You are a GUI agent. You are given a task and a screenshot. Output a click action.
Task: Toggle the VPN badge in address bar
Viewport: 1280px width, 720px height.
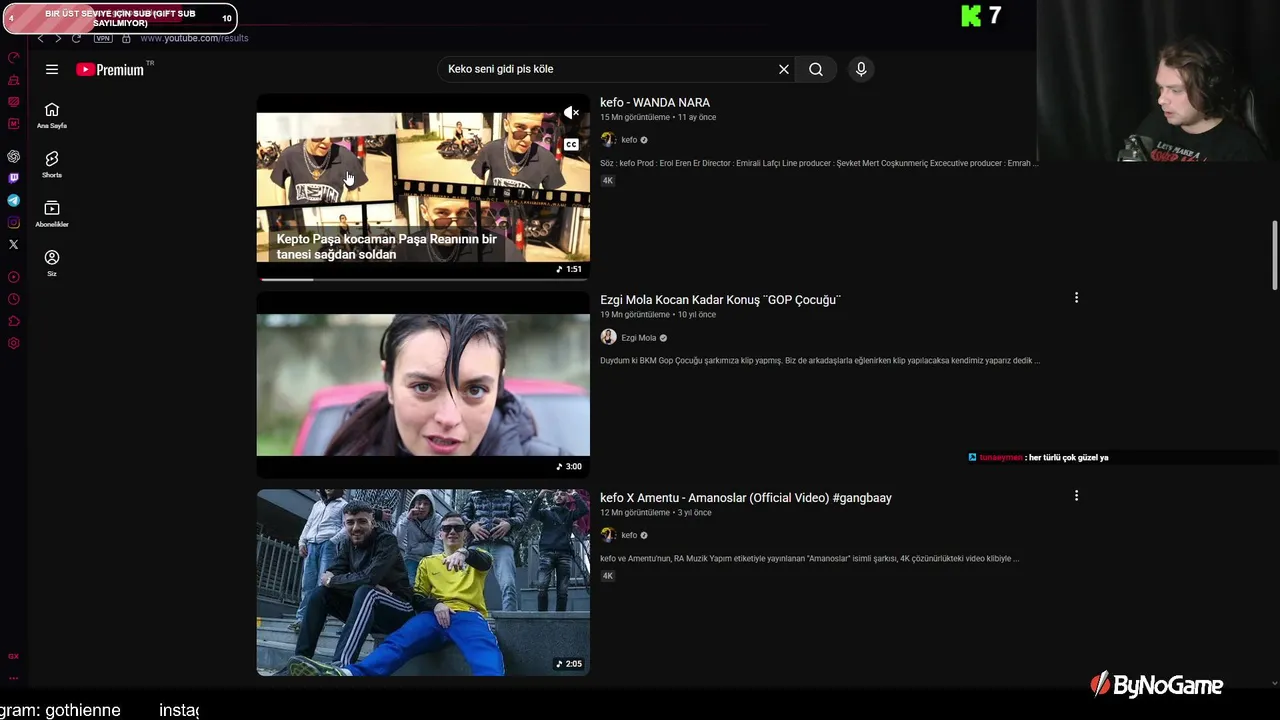coord(103,38)
